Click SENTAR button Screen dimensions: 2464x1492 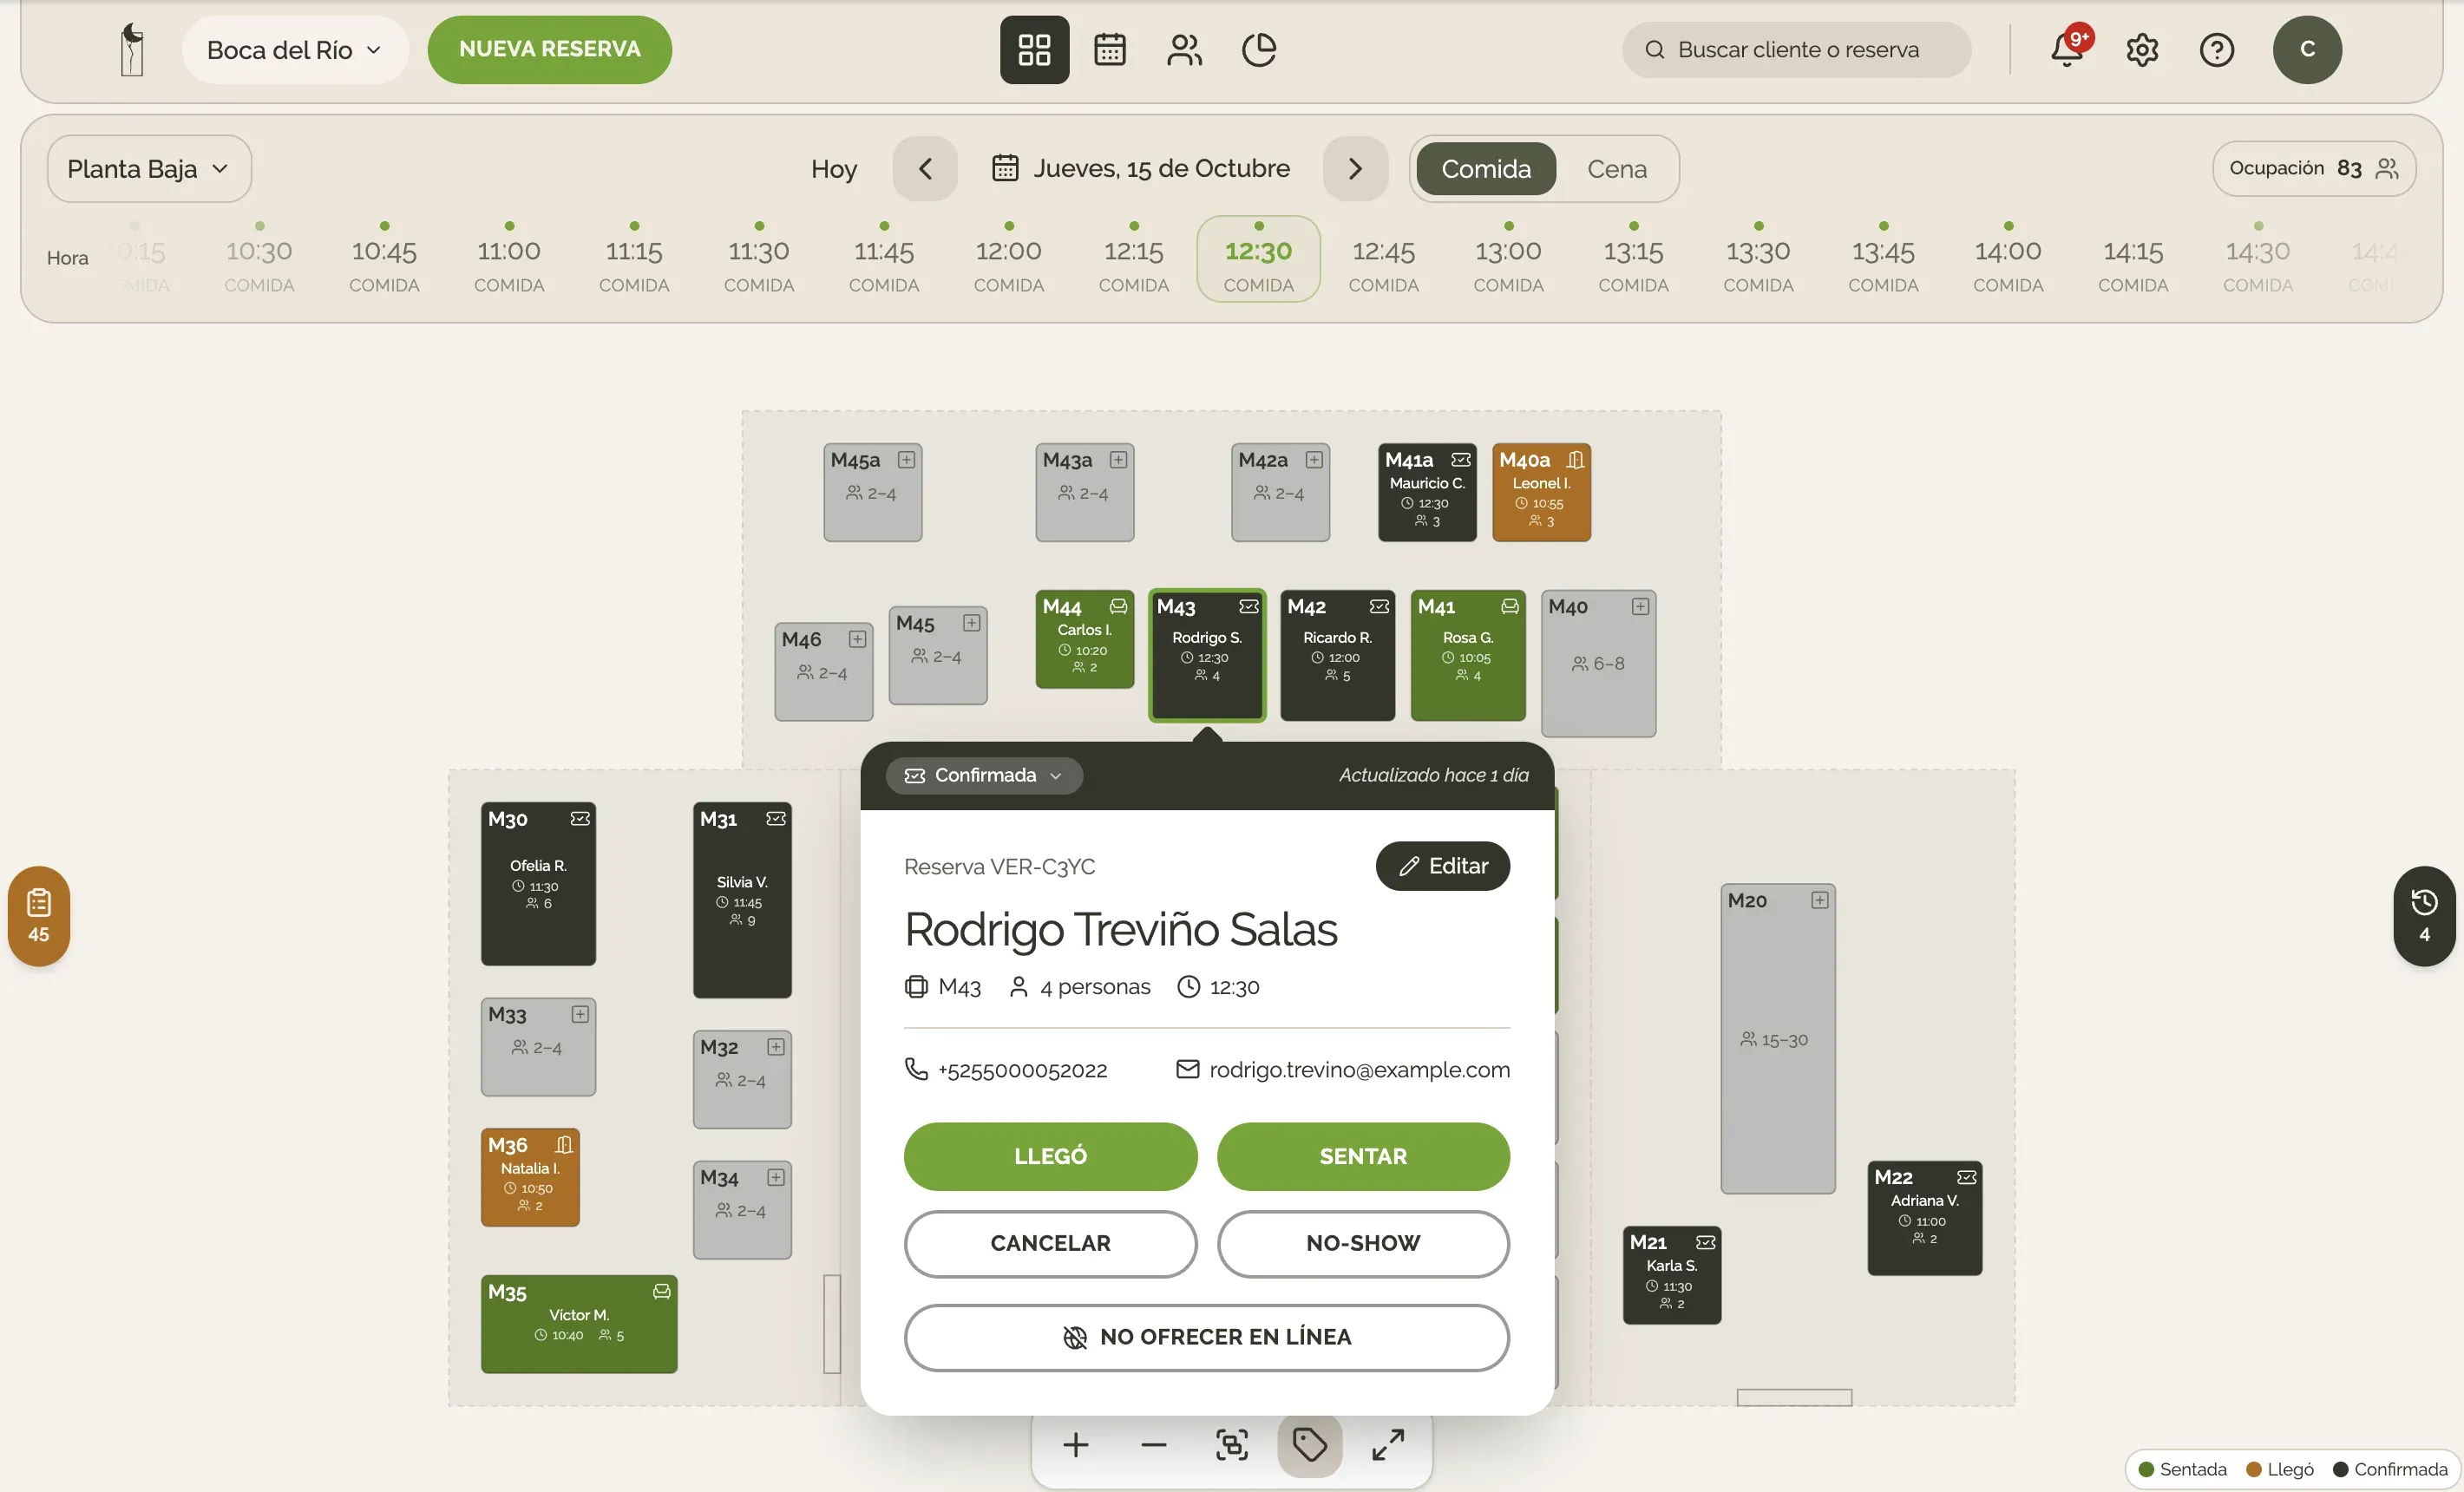[1363, 1157]
